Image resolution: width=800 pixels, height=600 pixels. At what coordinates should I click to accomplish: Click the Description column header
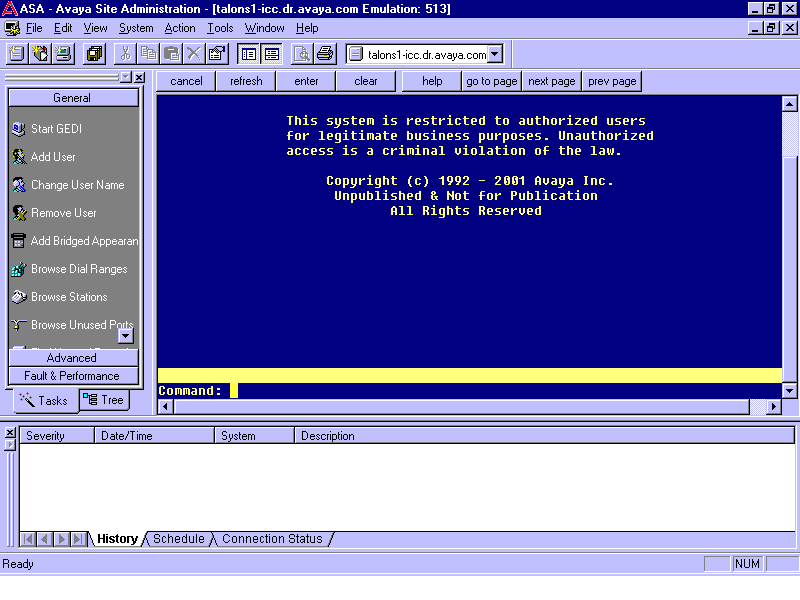point(544,436)
